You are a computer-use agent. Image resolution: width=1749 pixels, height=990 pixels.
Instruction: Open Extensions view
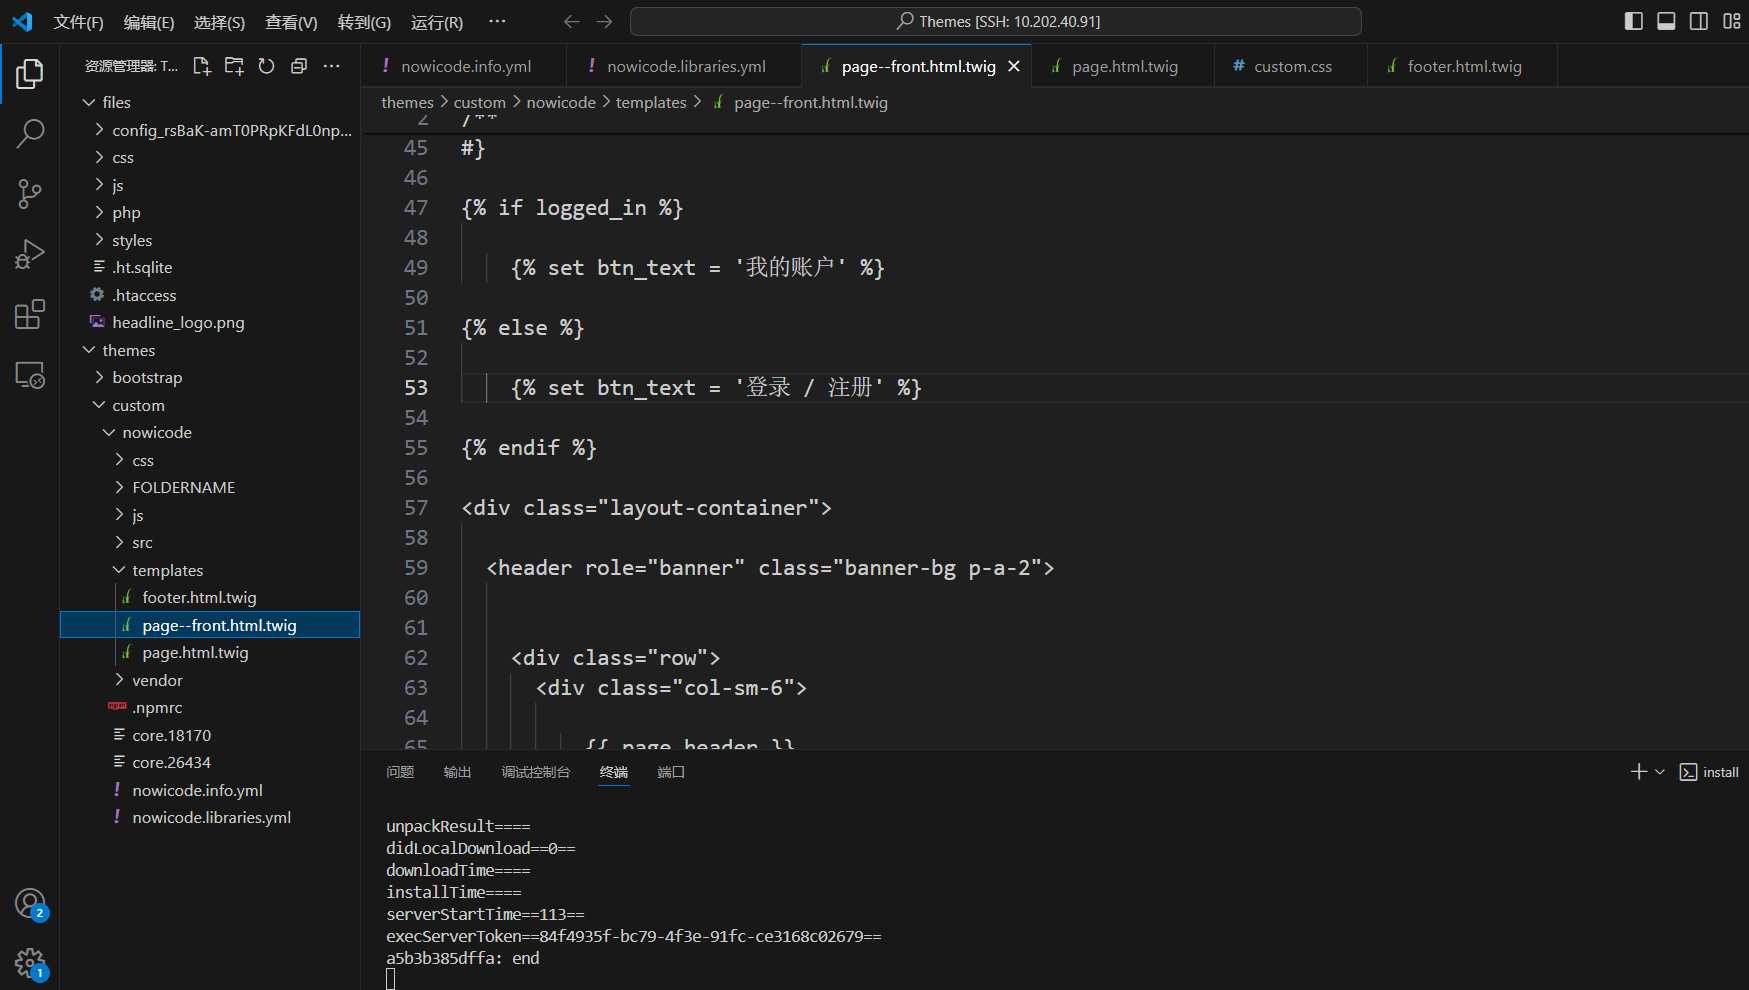(30, 314)
